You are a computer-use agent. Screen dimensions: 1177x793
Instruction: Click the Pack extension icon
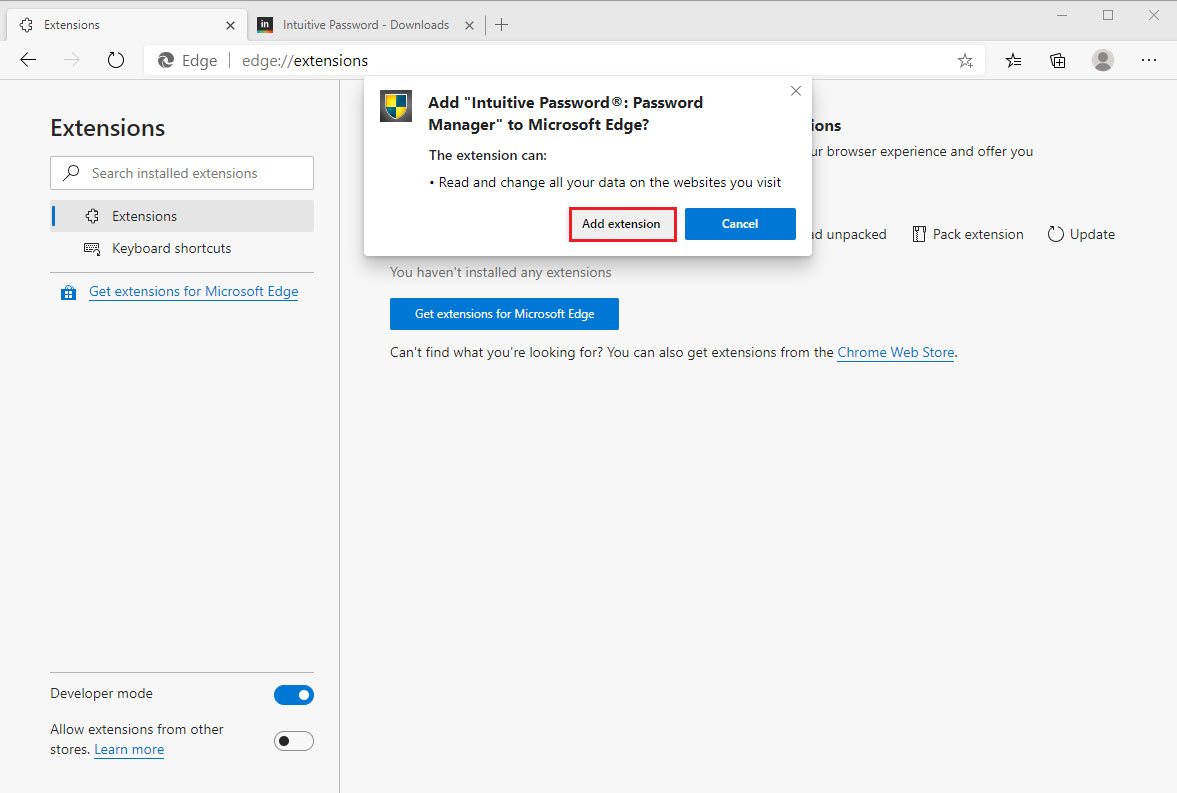click(x=919, y=234)
